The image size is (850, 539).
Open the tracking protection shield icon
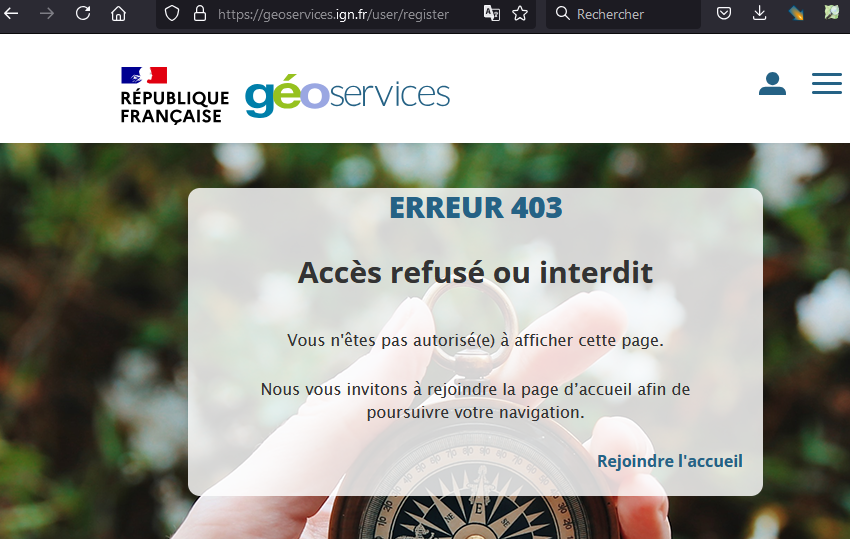(172, 14)
